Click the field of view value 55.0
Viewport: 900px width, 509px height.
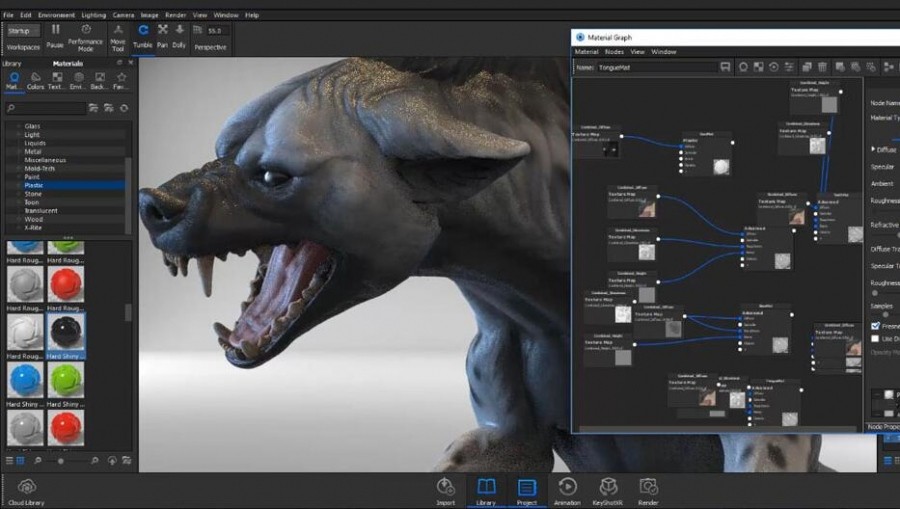tap(218, 30)
